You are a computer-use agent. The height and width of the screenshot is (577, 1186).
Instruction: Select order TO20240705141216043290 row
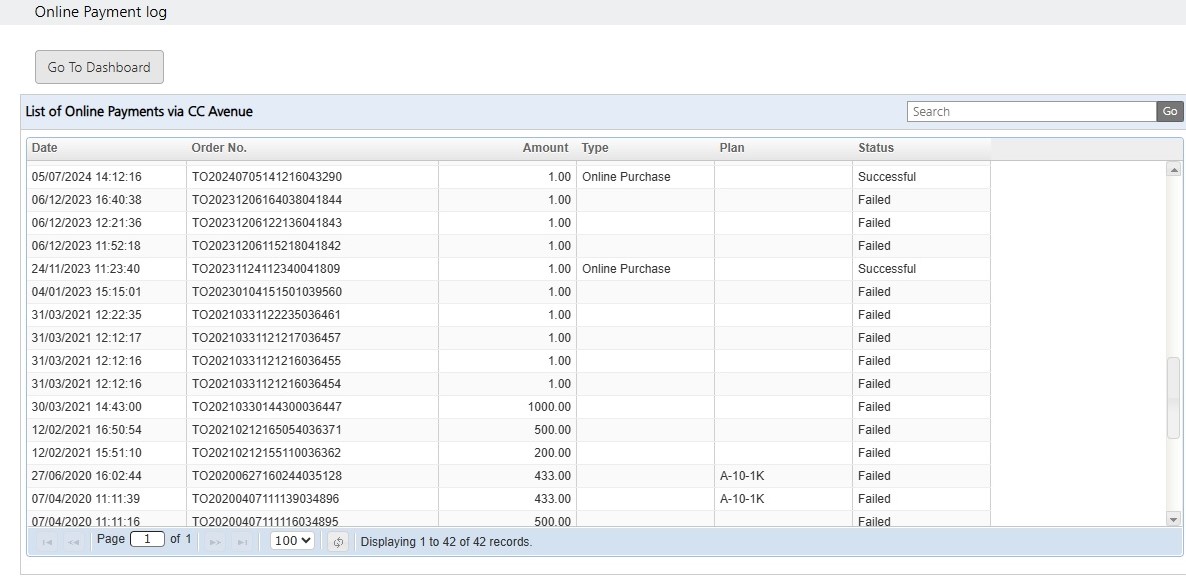pyautogui.click(x=508, y=177)
